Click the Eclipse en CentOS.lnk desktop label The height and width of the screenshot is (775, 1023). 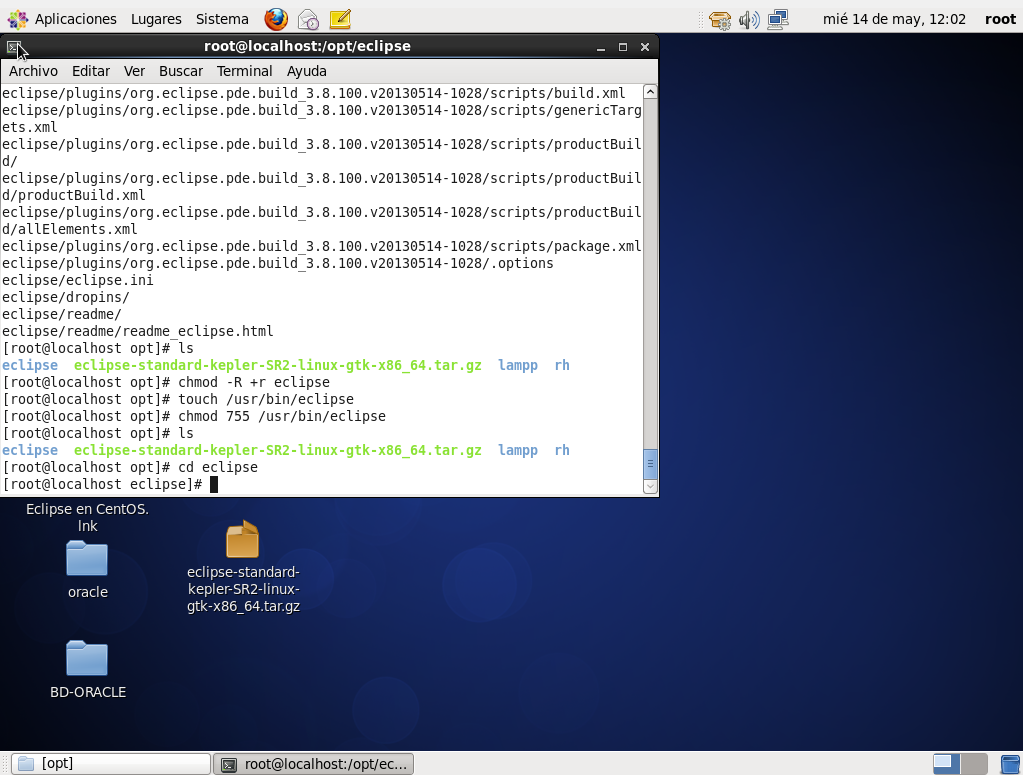point(87,517)
